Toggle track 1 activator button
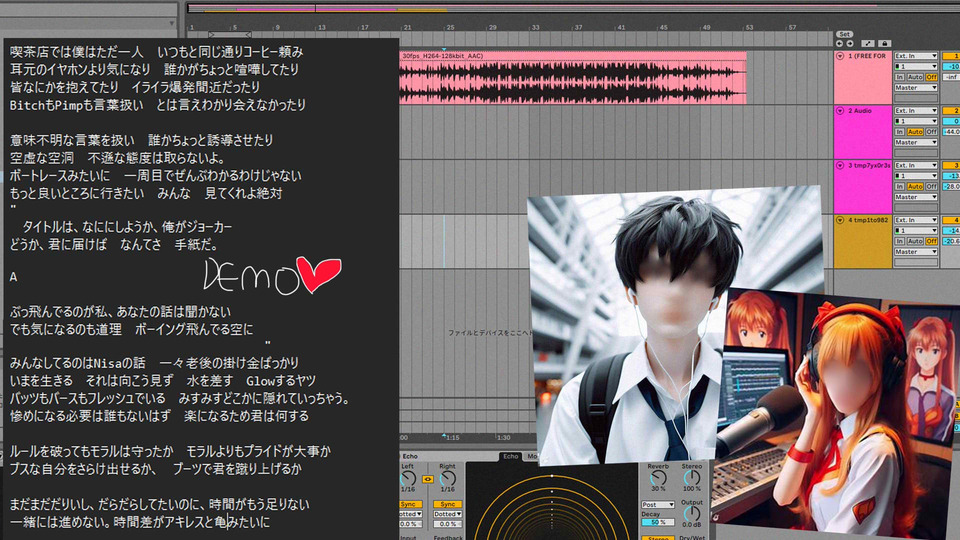Image resolution: width=960 pixels, height=540 pixels. click(951, 56)
